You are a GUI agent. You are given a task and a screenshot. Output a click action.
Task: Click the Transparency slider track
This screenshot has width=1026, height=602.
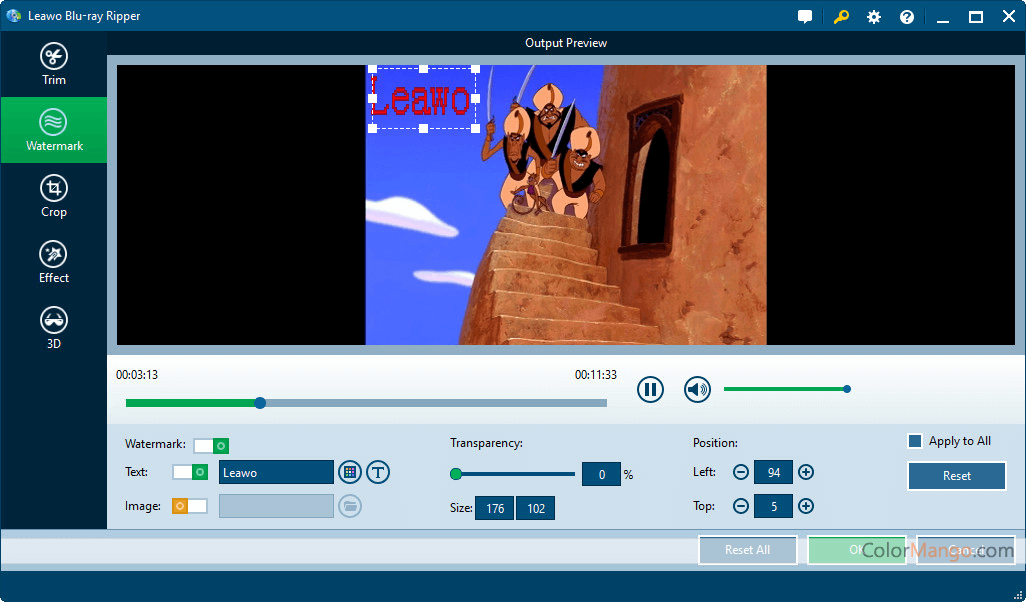point(515,474)
